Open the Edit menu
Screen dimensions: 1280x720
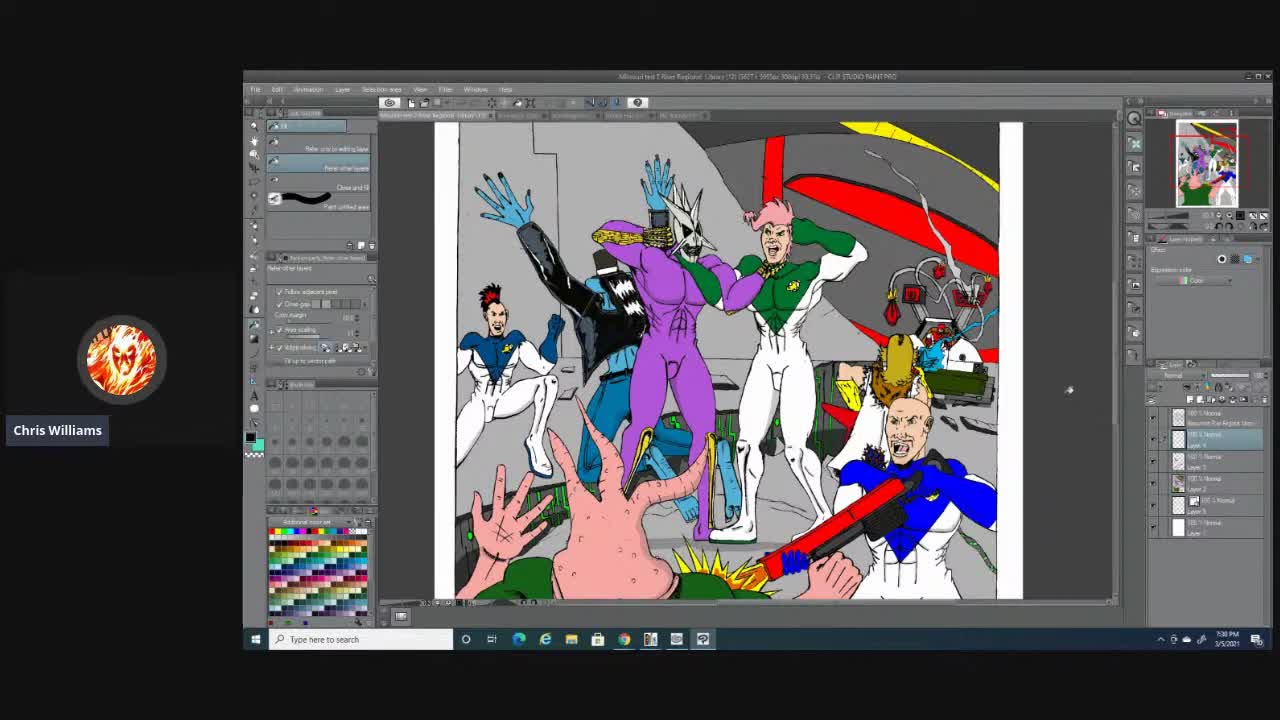pos(277,89)
